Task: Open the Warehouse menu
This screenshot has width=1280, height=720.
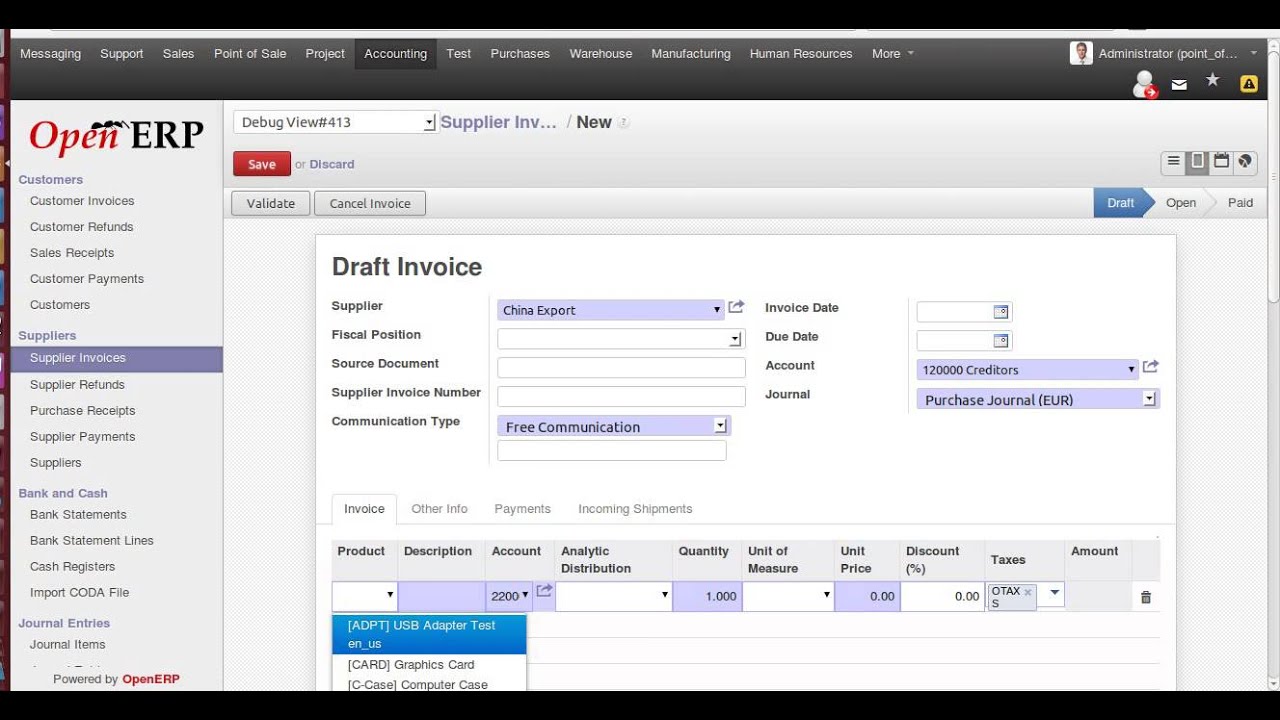Action: tap(601, 54)
